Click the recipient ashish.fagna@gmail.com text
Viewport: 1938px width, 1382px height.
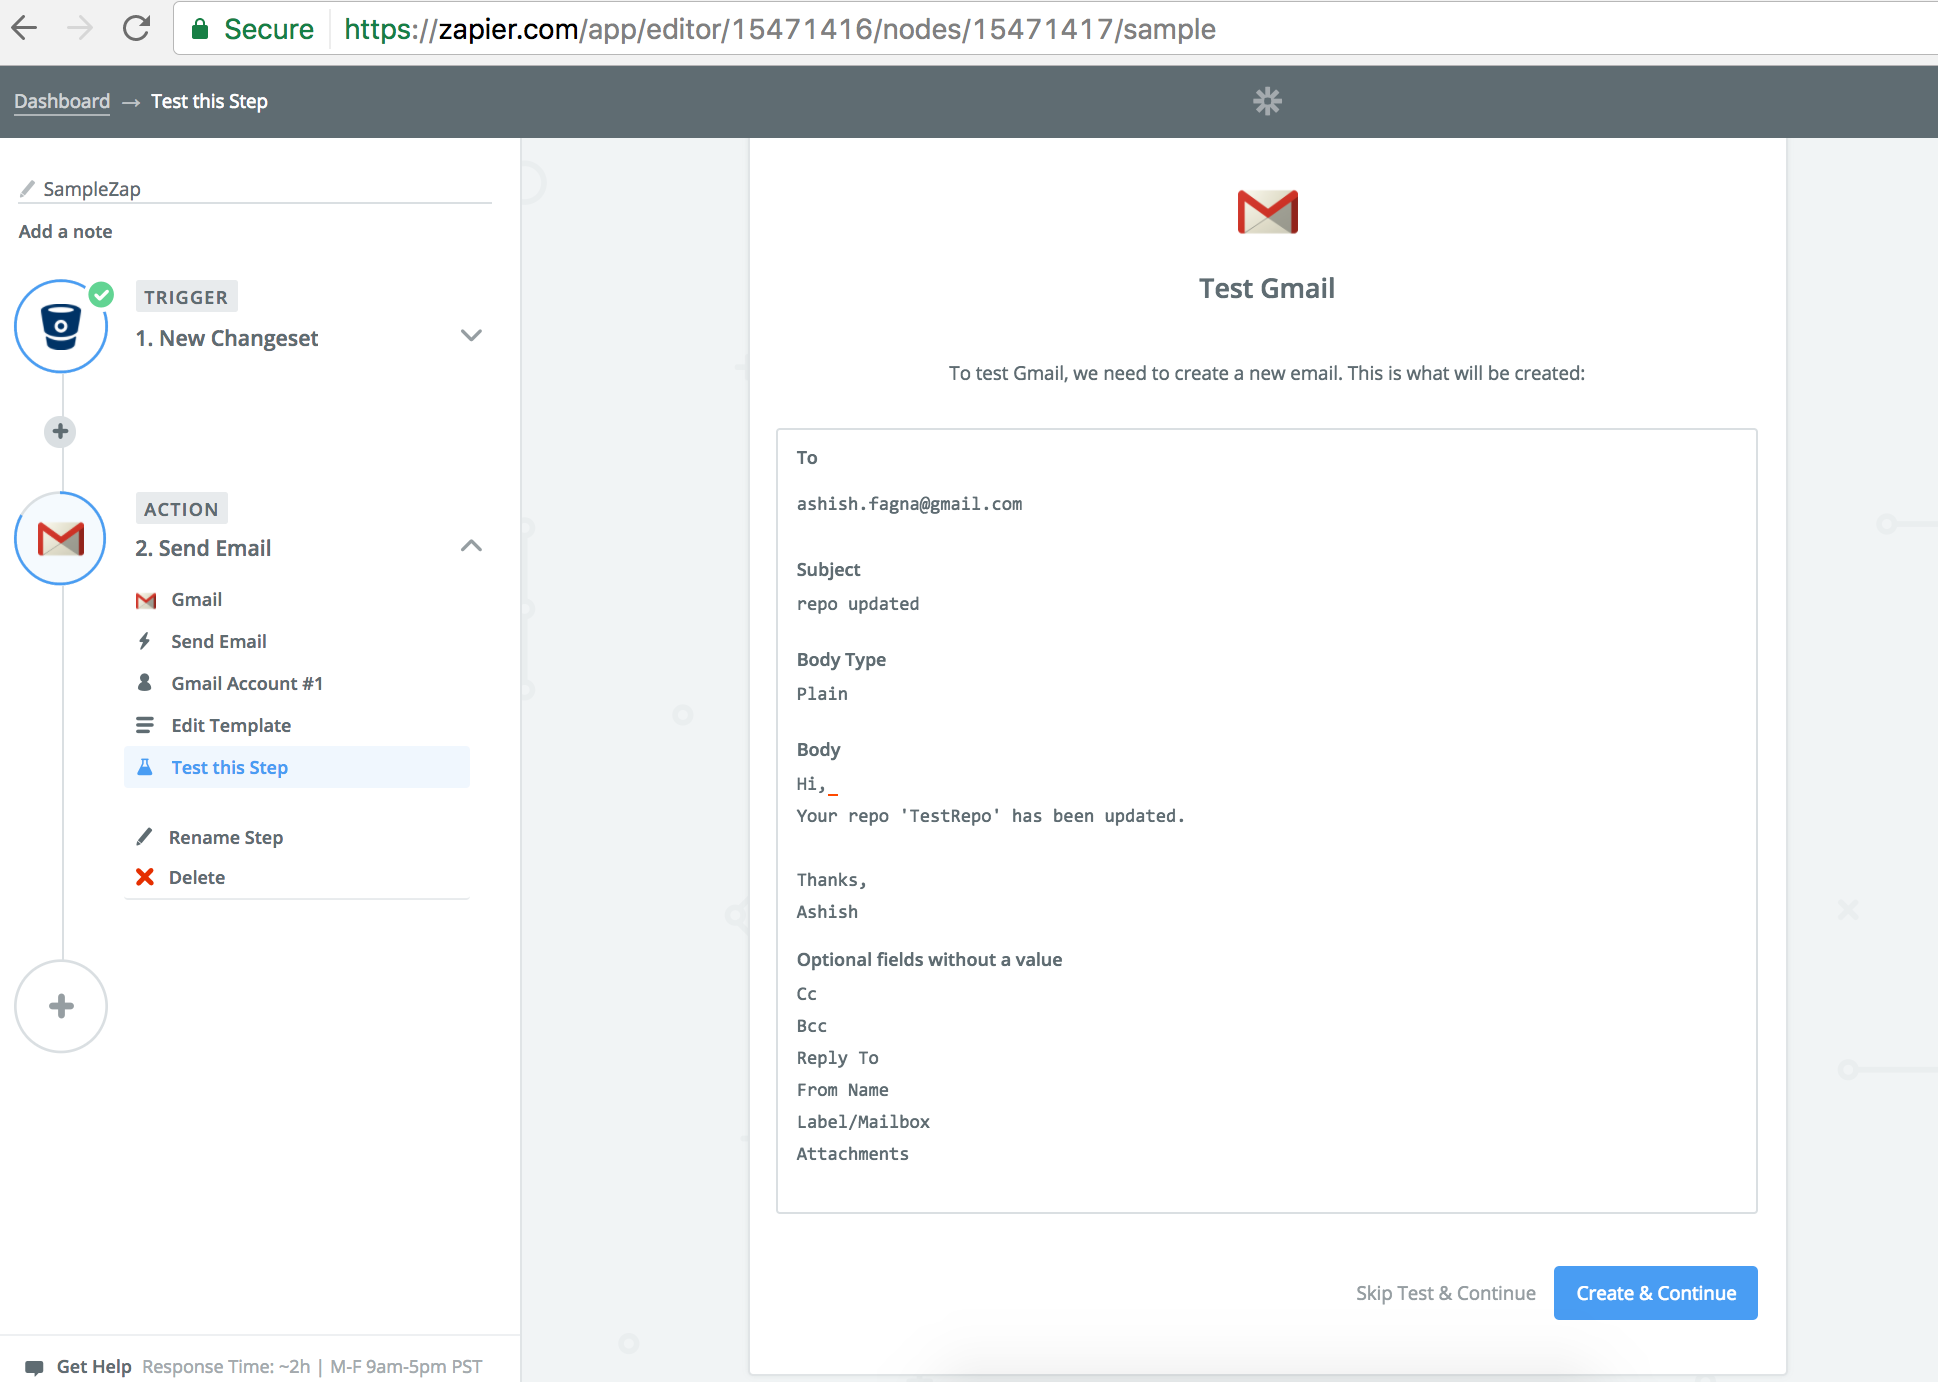point(909,504)
